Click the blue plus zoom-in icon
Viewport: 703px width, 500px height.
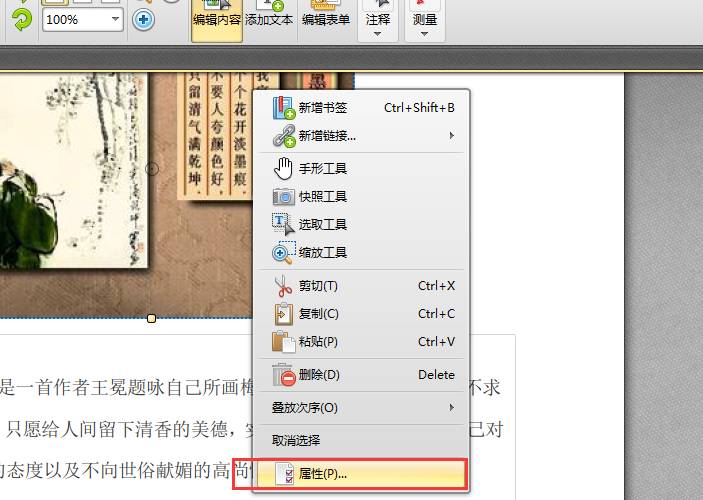click(x=143, y=20)
